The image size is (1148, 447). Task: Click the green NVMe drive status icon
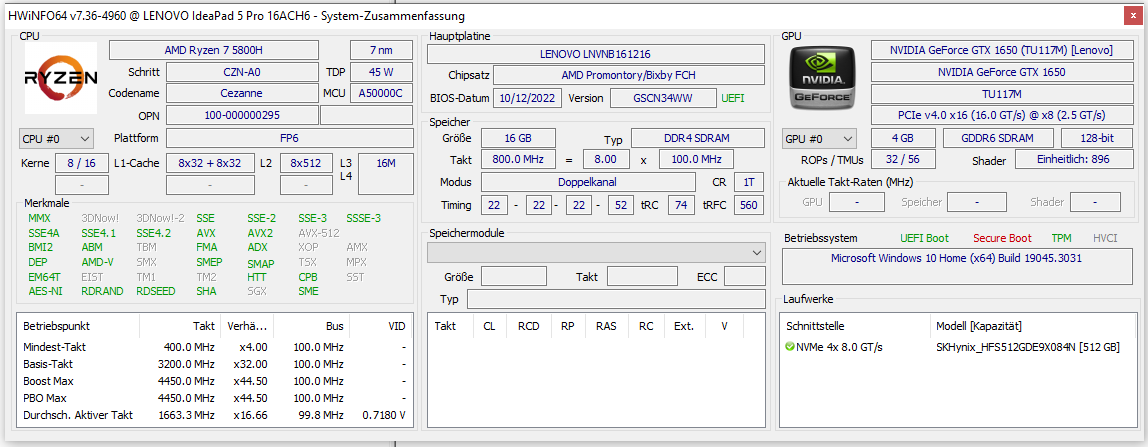[x=789, y=347]
